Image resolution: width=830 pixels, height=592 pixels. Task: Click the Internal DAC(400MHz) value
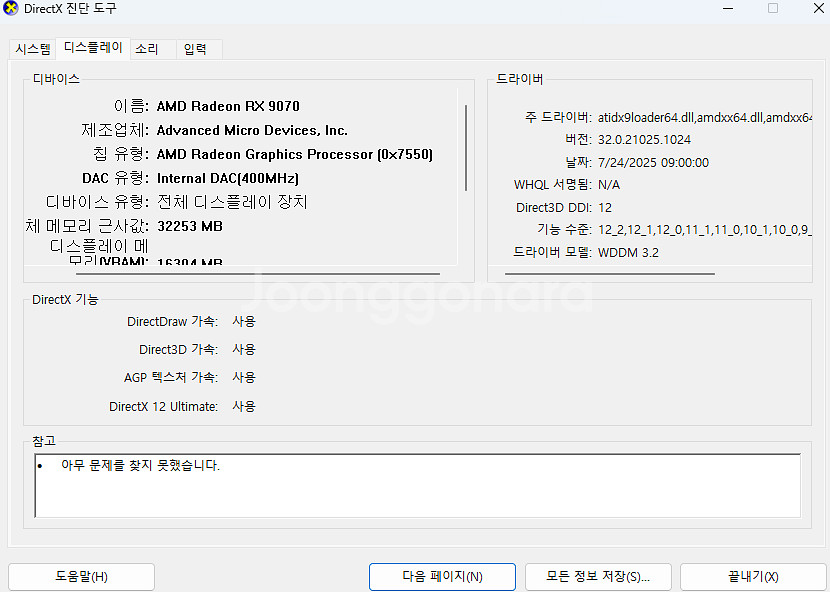228,178
